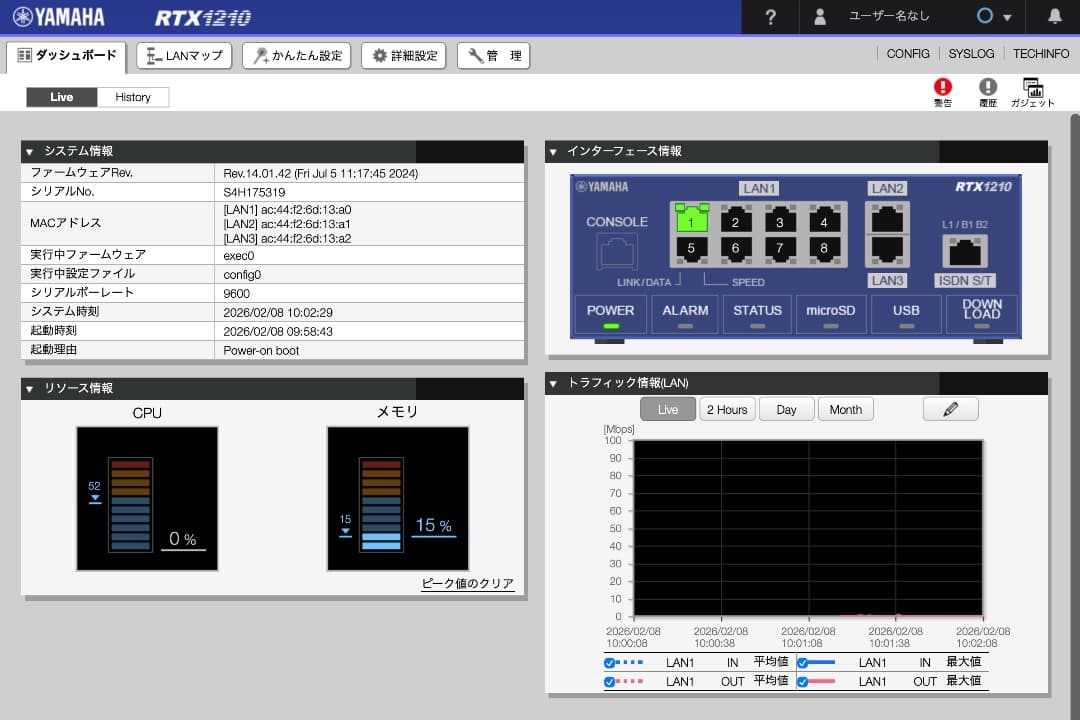Collapse the トラフィック情報(LAN) panel

554,383
